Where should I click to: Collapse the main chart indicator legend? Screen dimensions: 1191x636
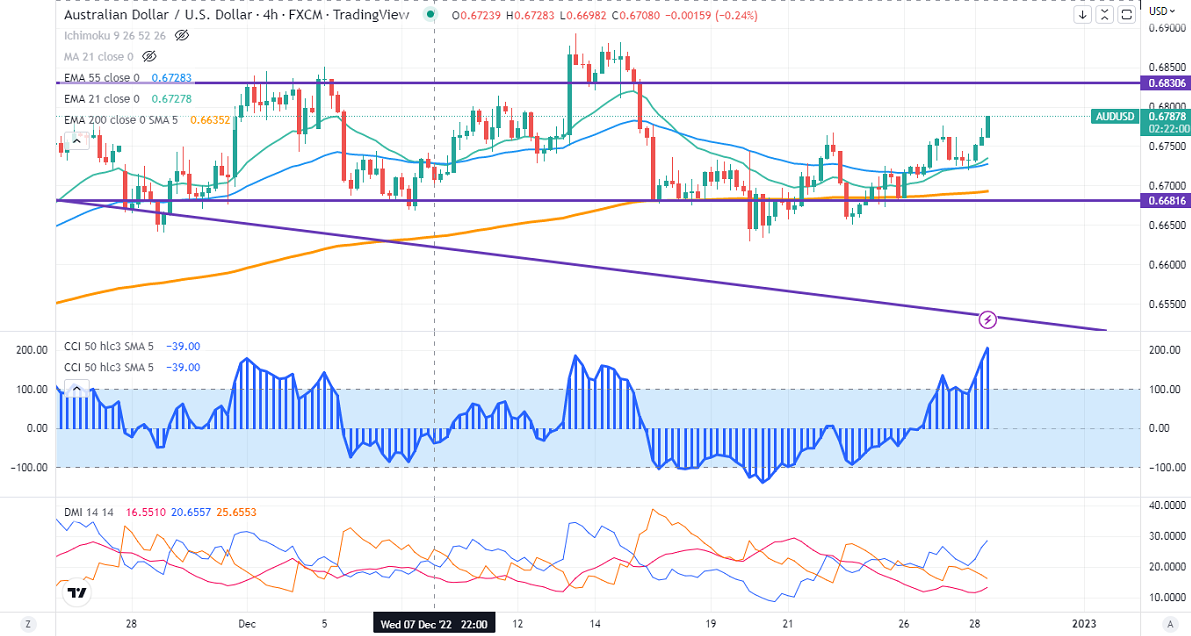click(77, 140)
